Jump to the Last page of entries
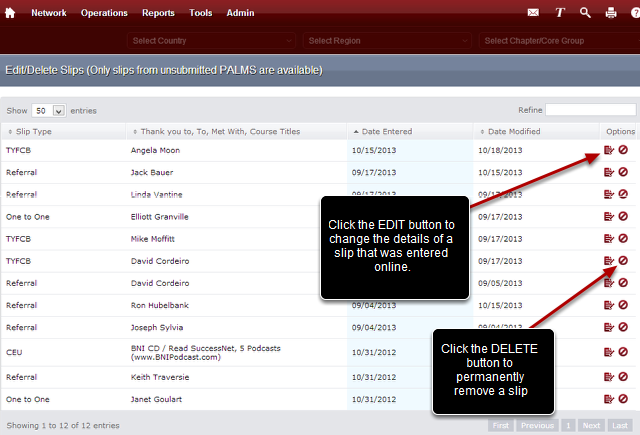This screenshot has height=435, width=640. pos(620,425)
